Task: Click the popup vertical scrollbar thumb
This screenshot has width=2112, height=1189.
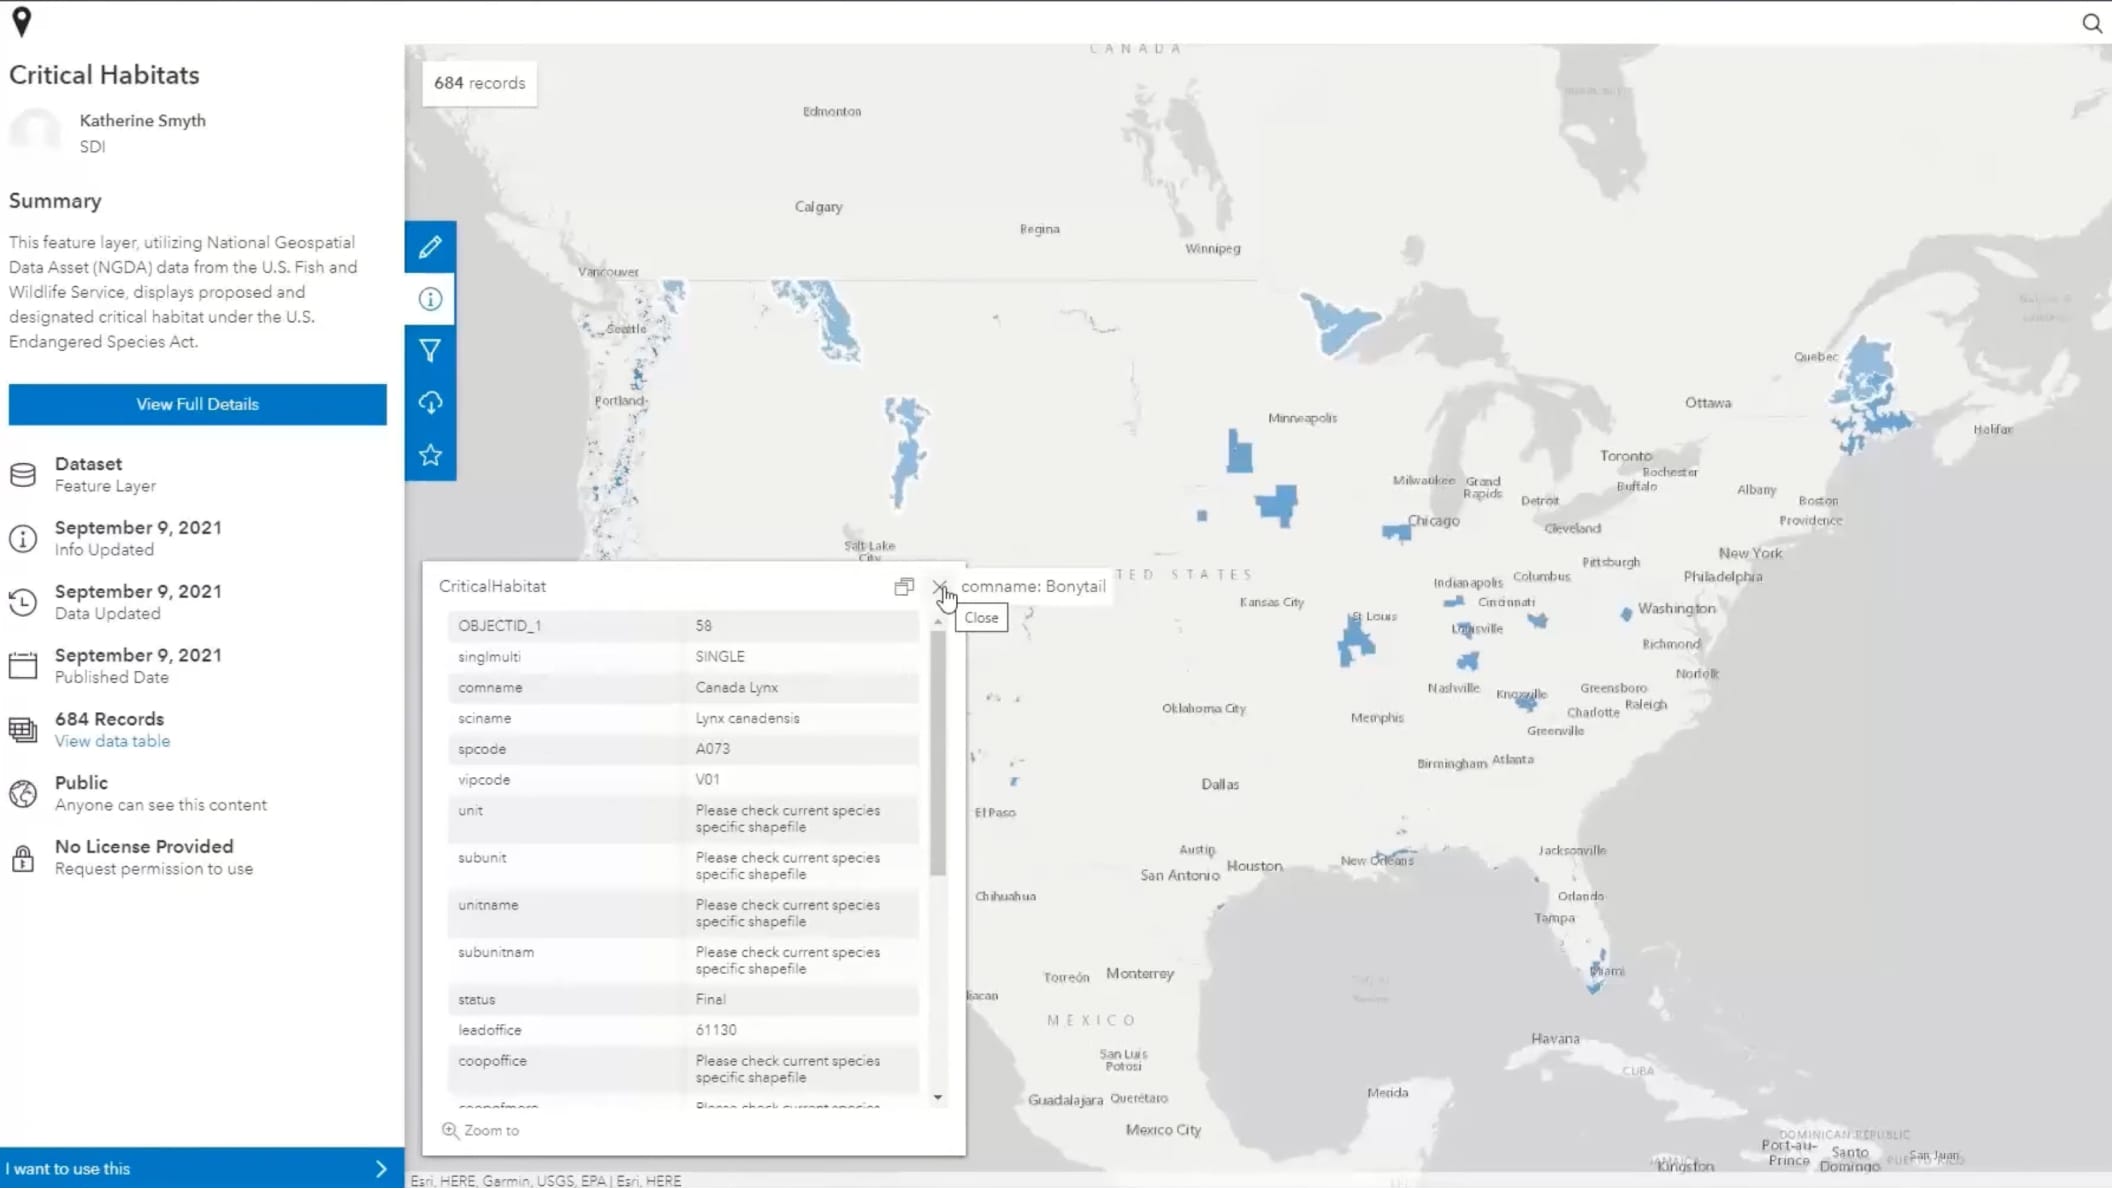Action: tap(938, 750)
